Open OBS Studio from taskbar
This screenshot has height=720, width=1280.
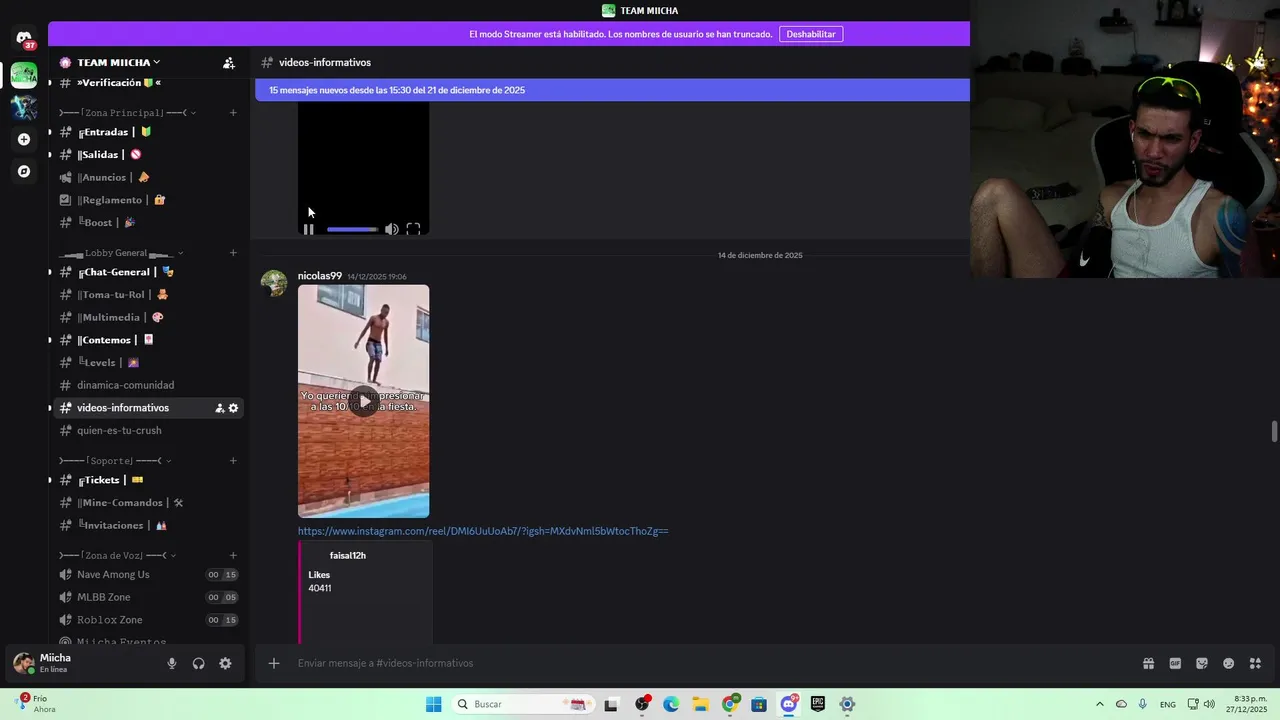pyautogui.click(x=642, y=704)
